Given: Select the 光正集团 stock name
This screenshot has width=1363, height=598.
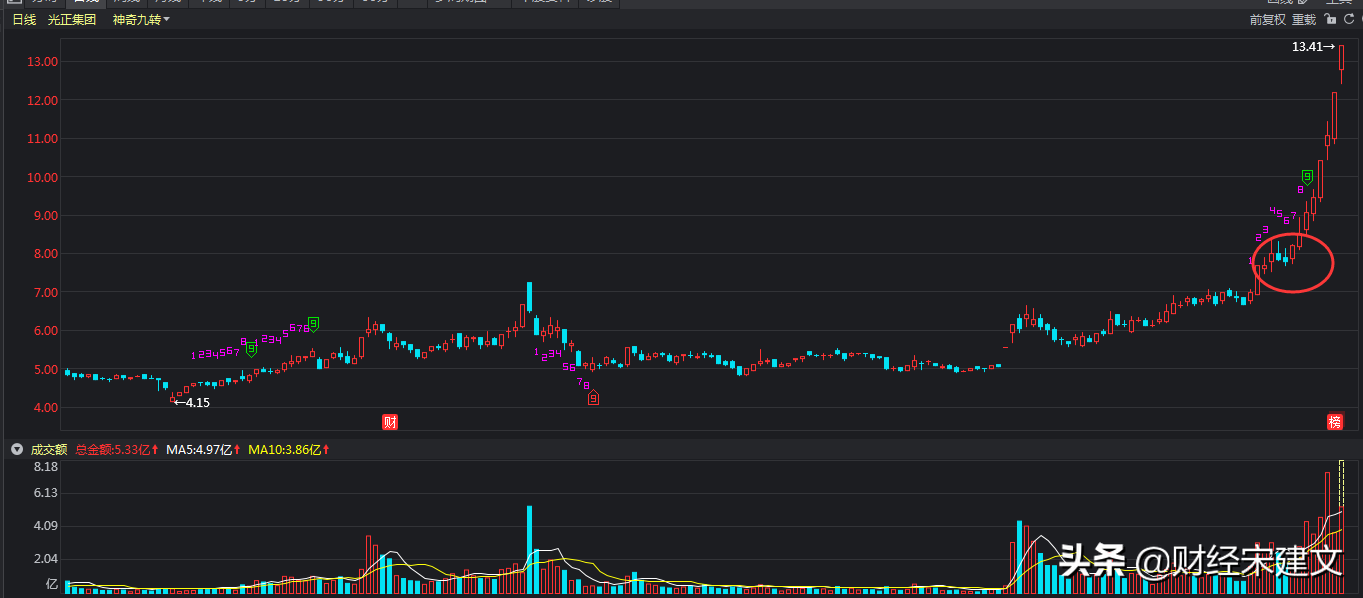Looking at the screenshot, I should point(72,20).
